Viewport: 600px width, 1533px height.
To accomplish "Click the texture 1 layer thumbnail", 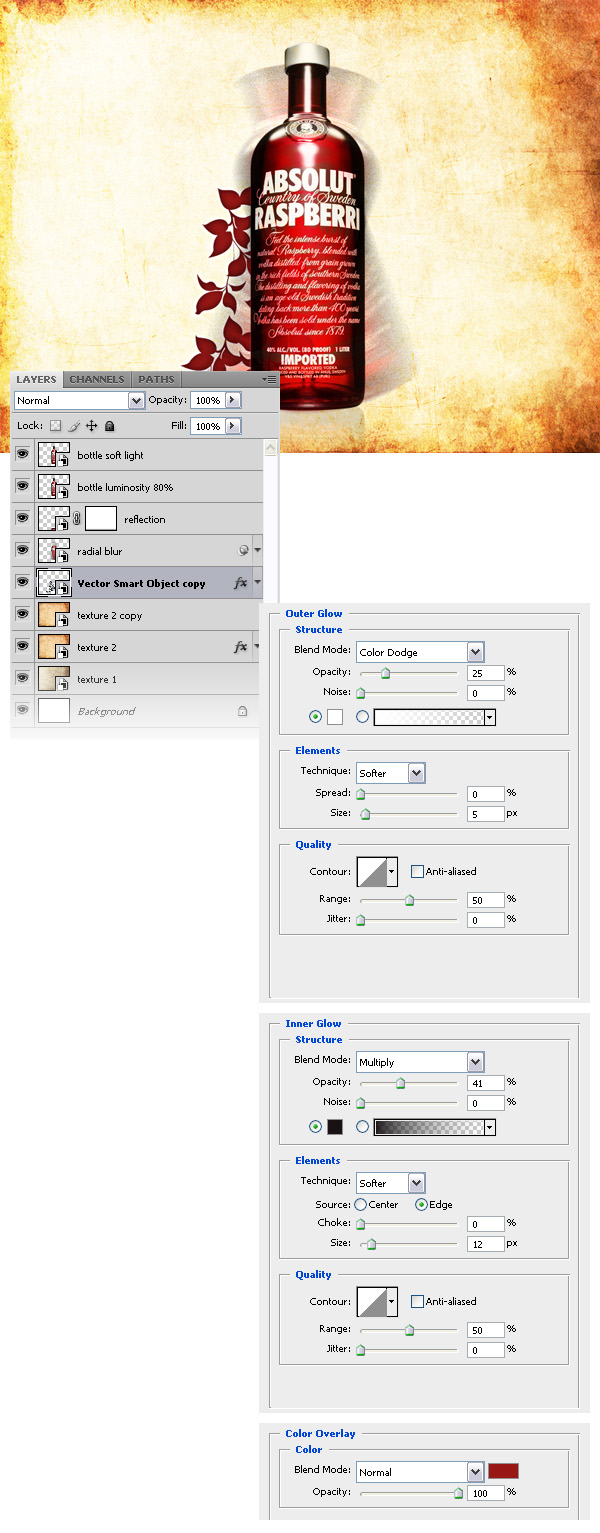I will point(54,679).
